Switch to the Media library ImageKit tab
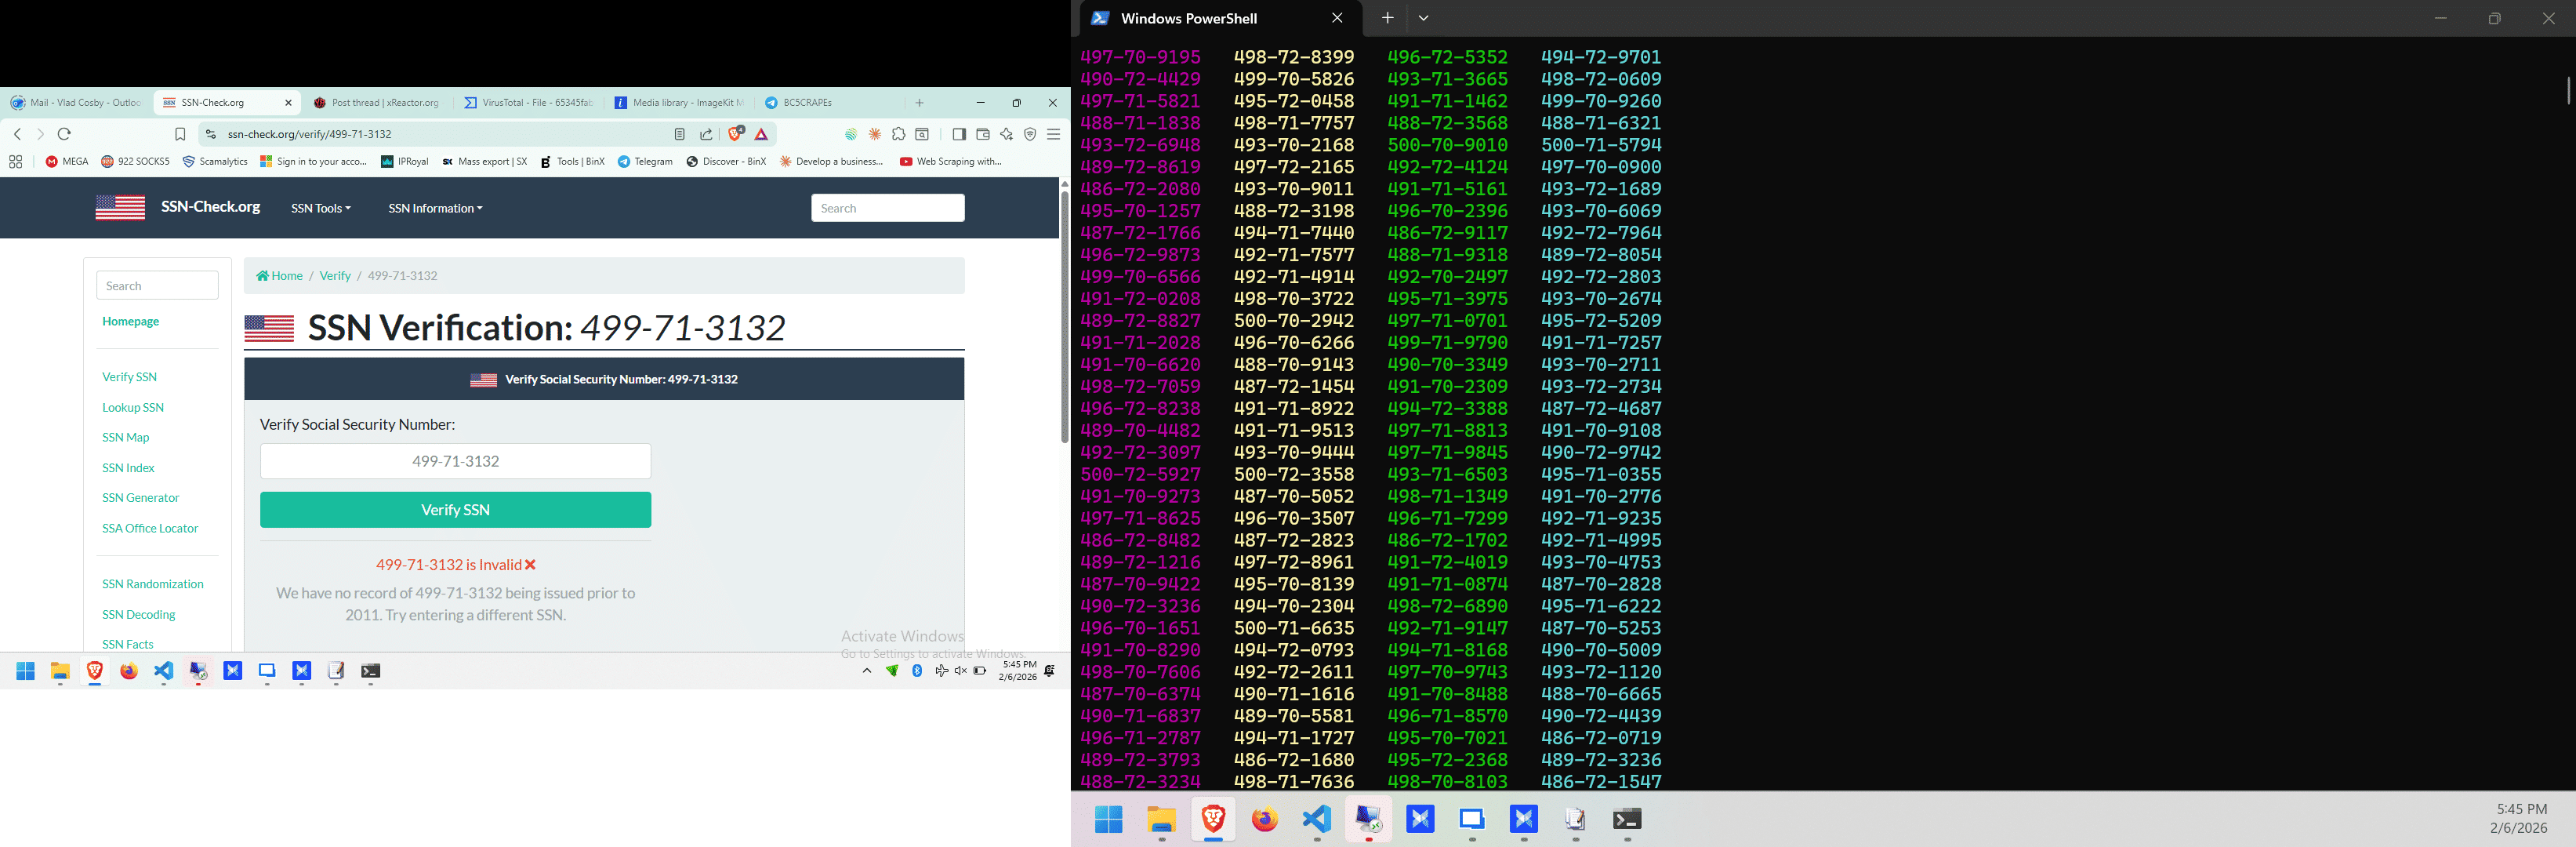The height and width of the screenshot is (847, 2576). coord(679,102)
